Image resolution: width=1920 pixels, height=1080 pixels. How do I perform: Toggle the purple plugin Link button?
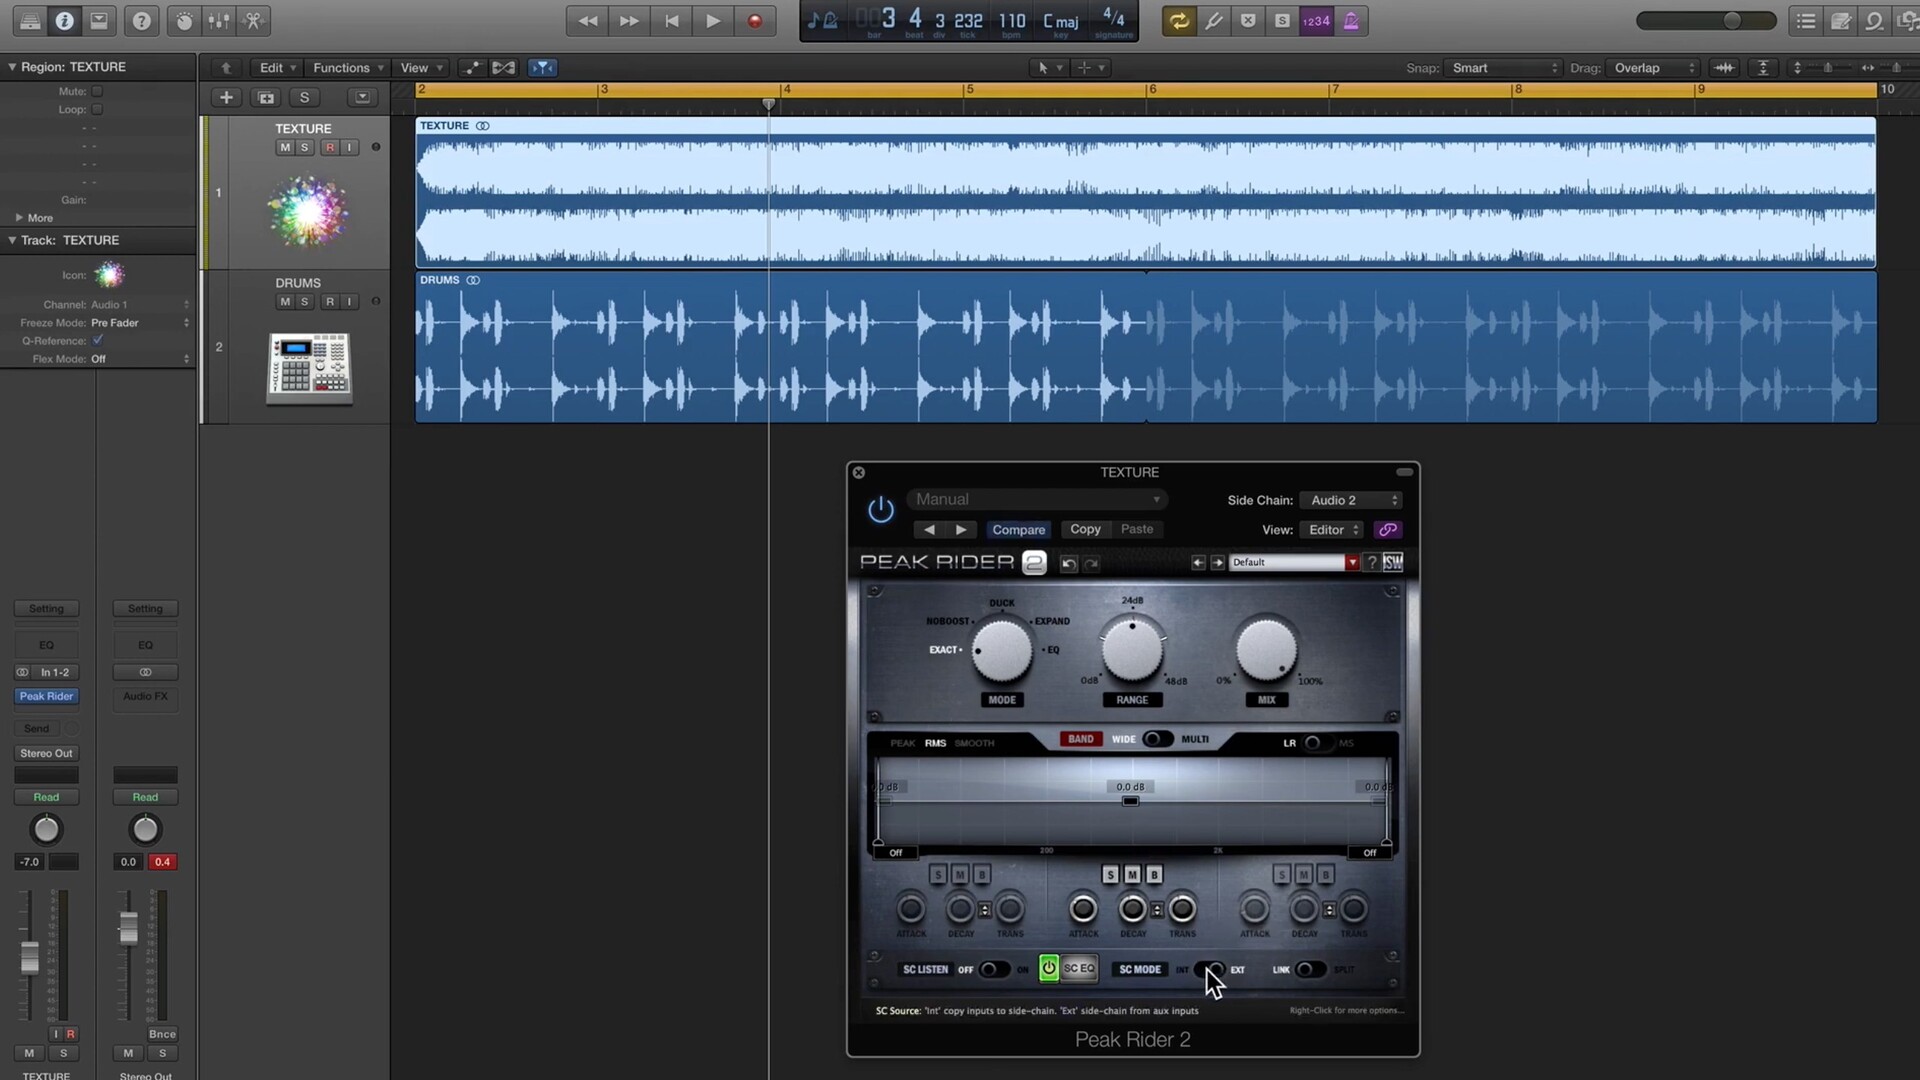click(x=1388, y=530)
